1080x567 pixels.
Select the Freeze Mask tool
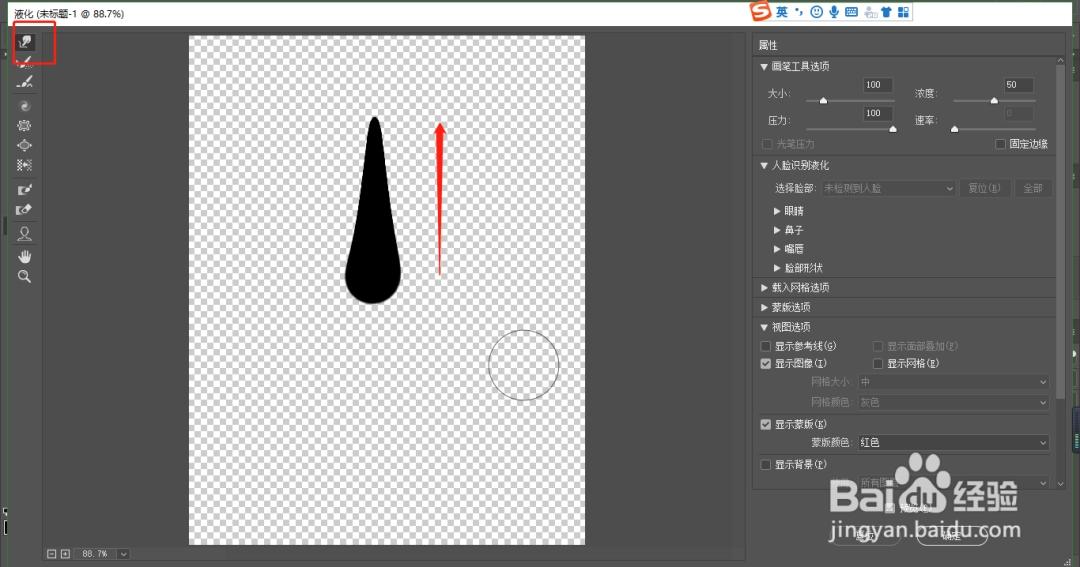pos(25,189)
